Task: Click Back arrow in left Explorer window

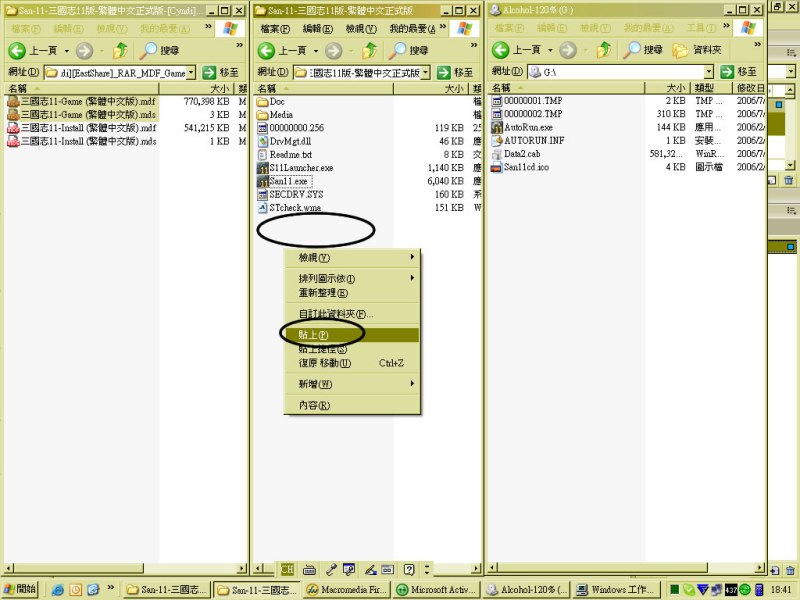Action: tap(17, 50)
